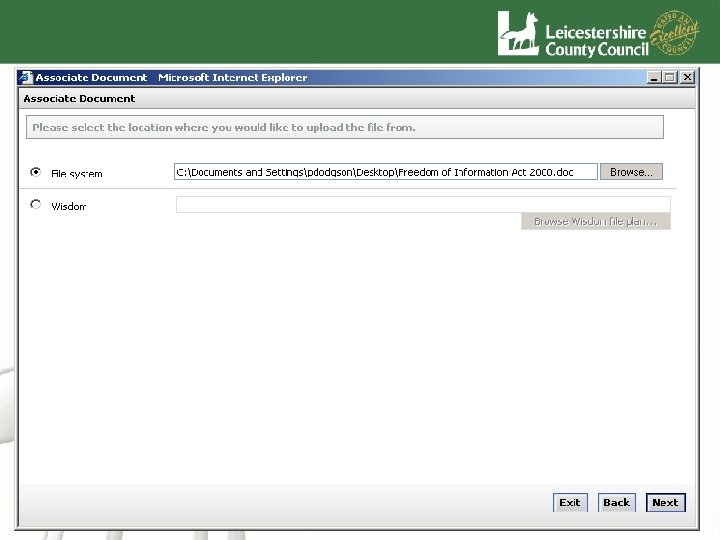Image resolution: width=720 pixels, height=540 pixels.
Task: Select the File system radio button
Action: (x=35, y=172)
